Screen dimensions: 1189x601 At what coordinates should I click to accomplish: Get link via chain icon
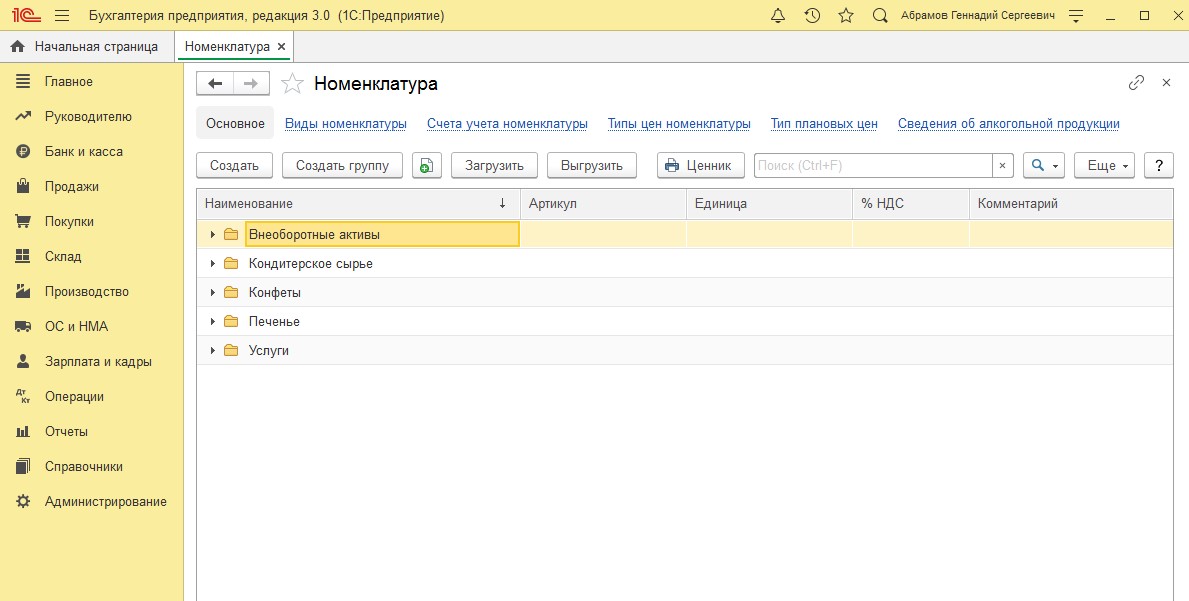[x=1136, y=83]
